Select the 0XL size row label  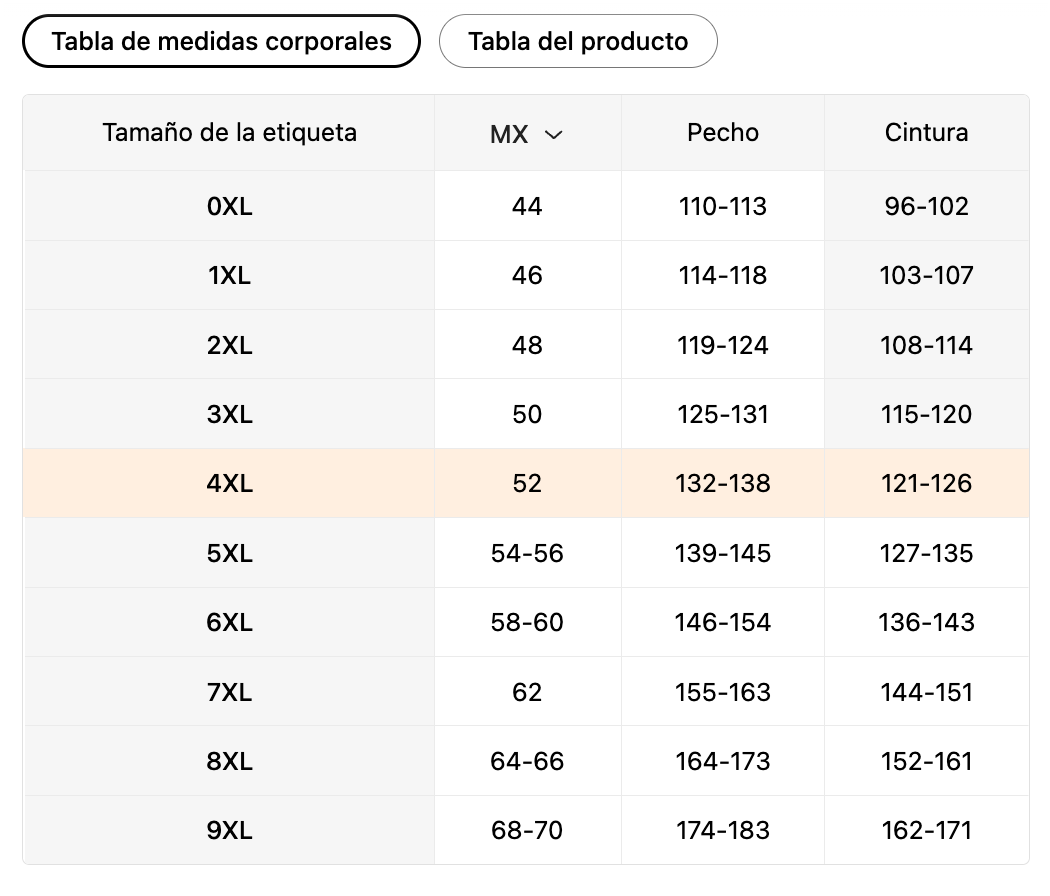point(229,206)
